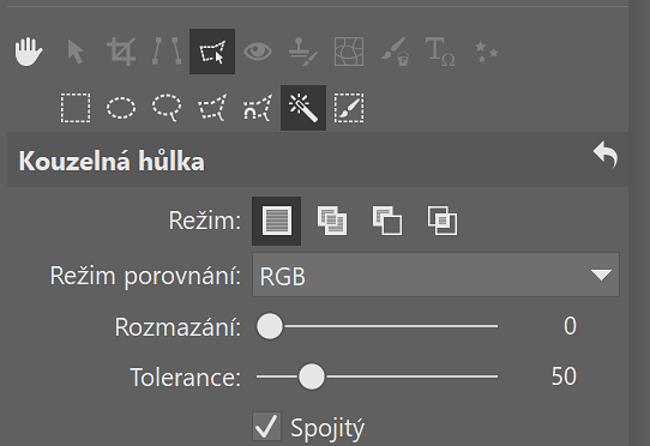Select the polygon lasso tool
This screenshot has height=446, width=650.
coord(212,108)
